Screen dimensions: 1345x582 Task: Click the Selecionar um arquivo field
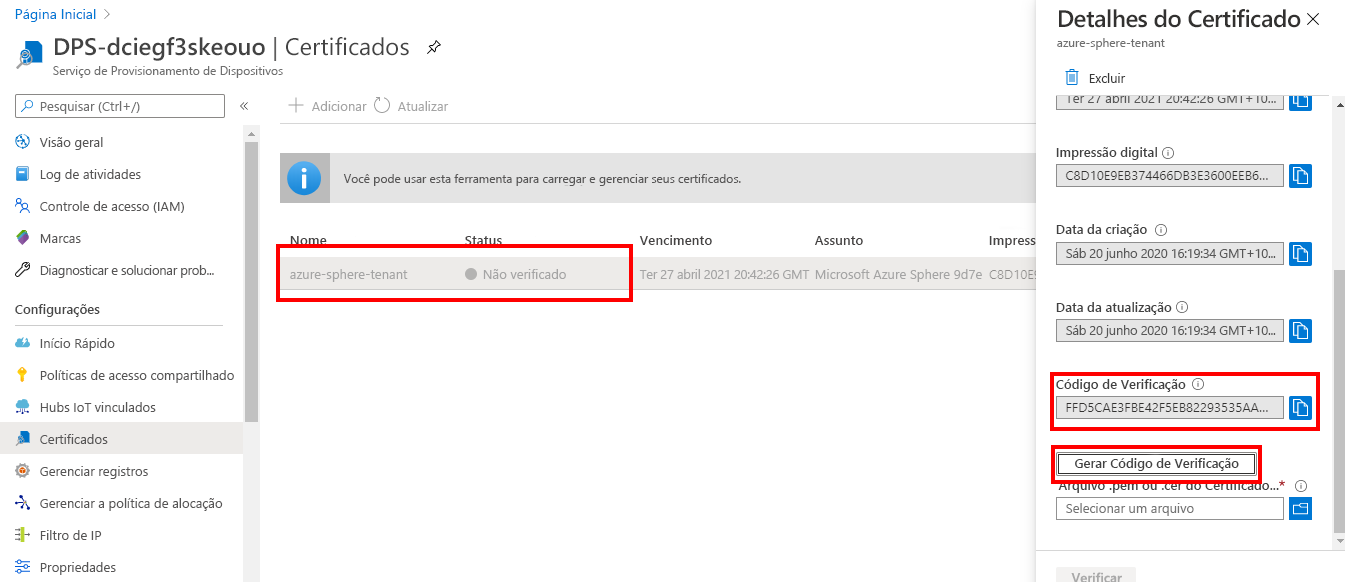1170,509
